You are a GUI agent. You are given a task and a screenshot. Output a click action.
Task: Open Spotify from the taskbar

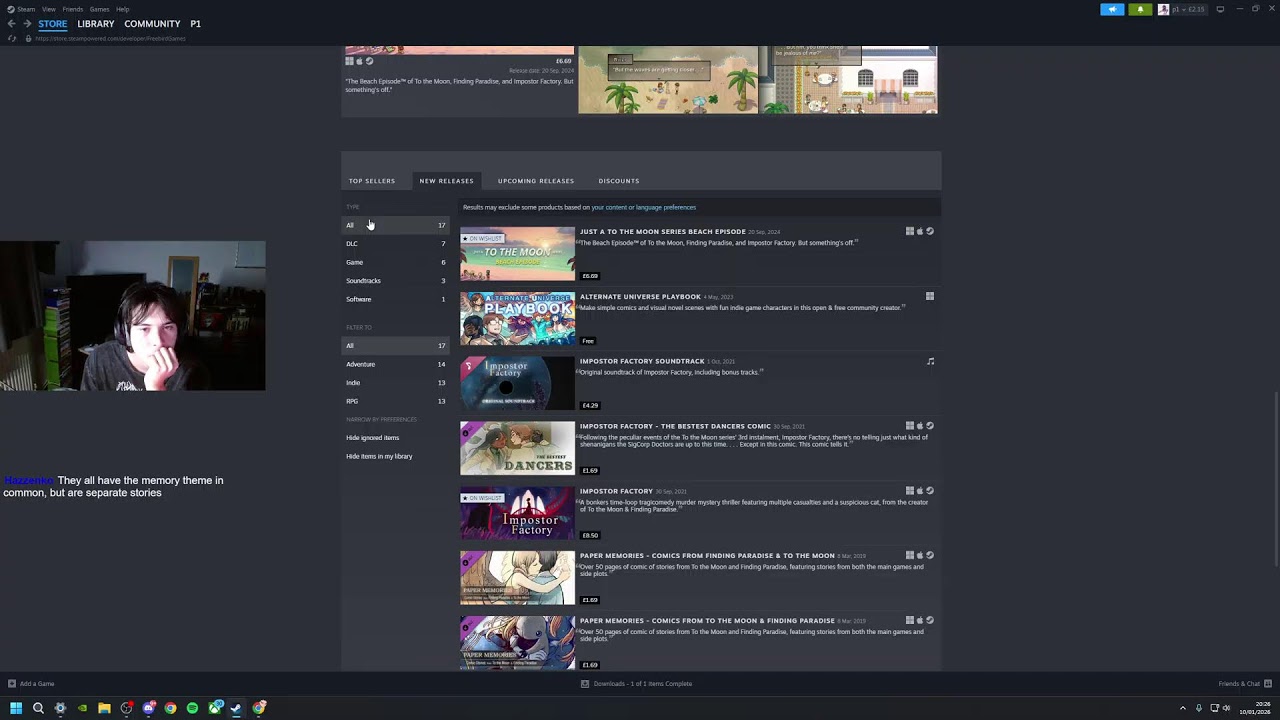pos(192,708)
